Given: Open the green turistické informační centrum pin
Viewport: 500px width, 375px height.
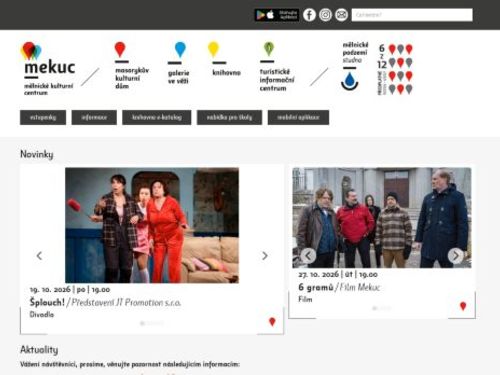Looking at the screenshot, I should [269, 49].
